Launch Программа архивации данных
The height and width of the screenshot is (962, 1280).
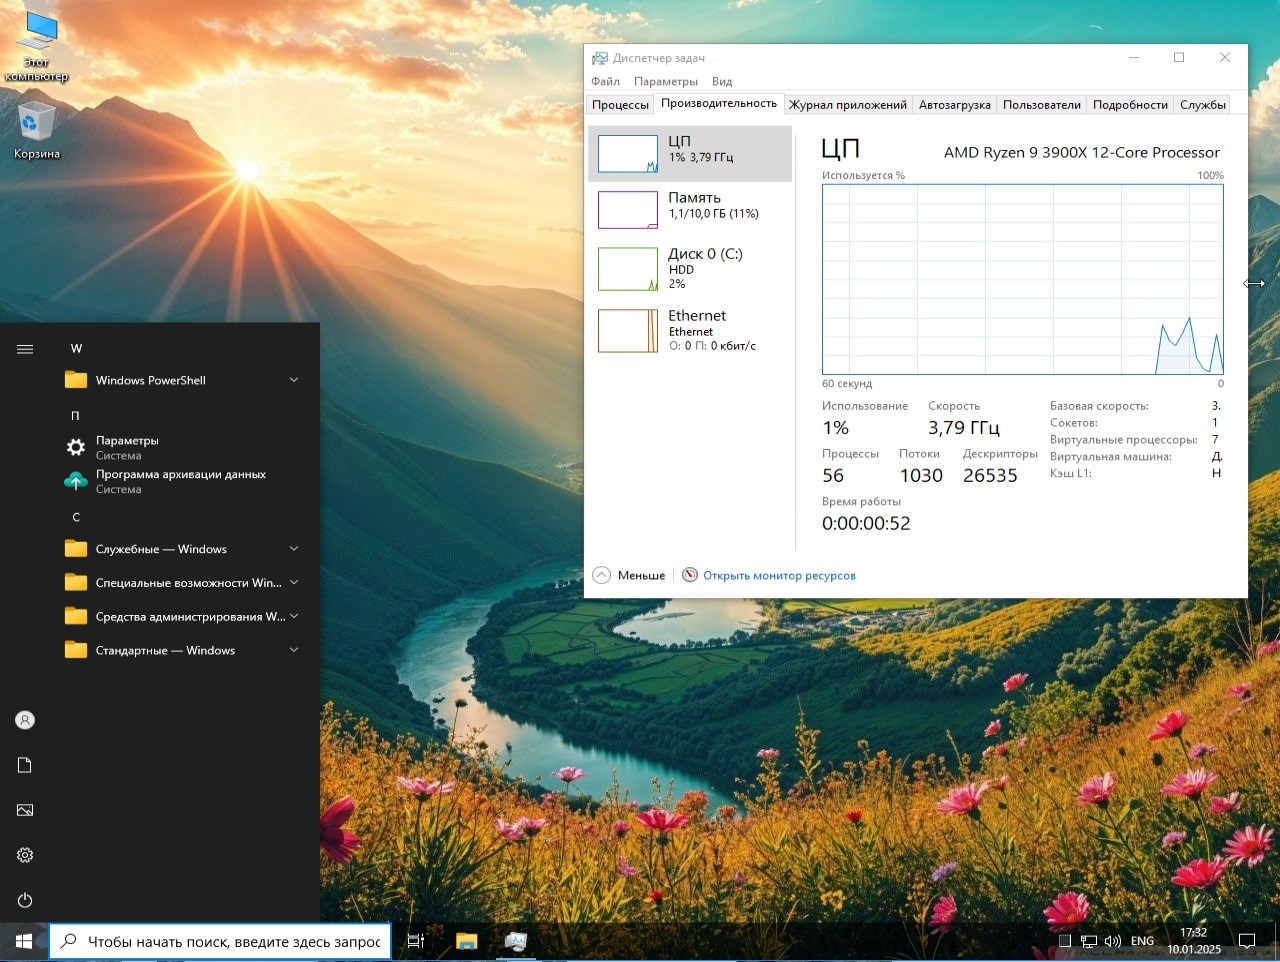point(184,481)
